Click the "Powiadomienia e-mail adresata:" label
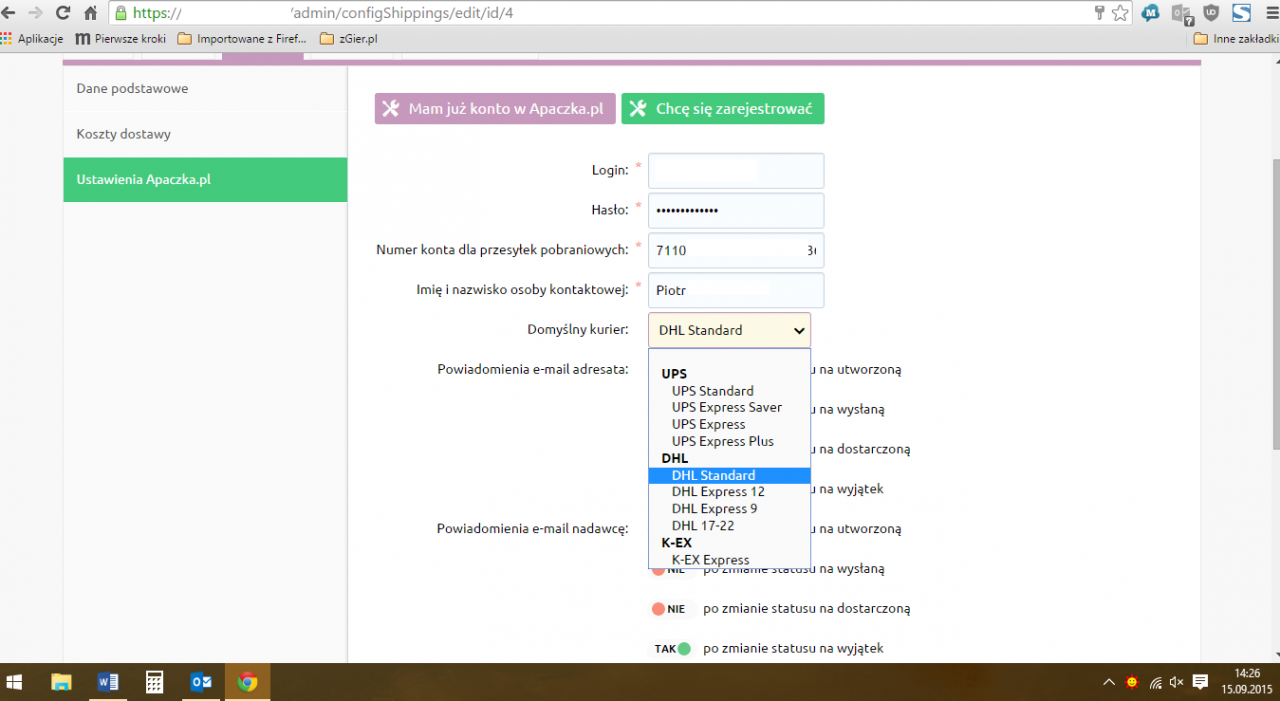The width and height of the screenshot is (1280, 701). [532, 369]
